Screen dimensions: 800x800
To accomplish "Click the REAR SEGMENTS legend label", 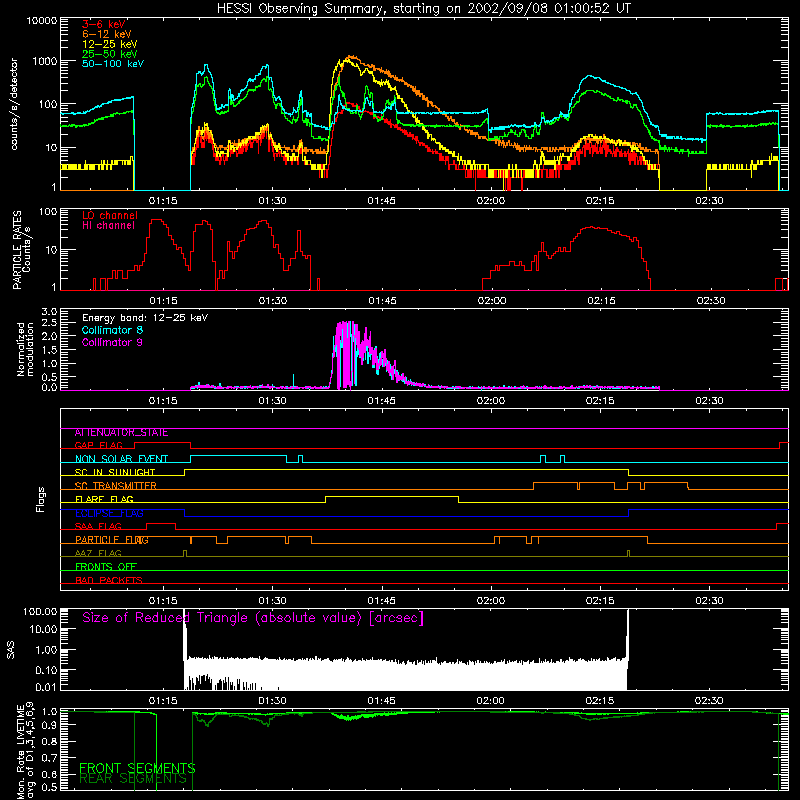I will (x=133, y=779).
